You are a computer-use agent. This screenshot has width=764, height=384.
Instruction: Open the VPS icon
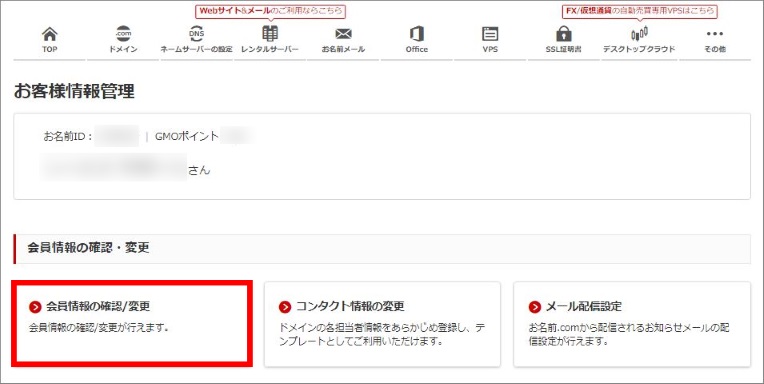tap(490, 34)
